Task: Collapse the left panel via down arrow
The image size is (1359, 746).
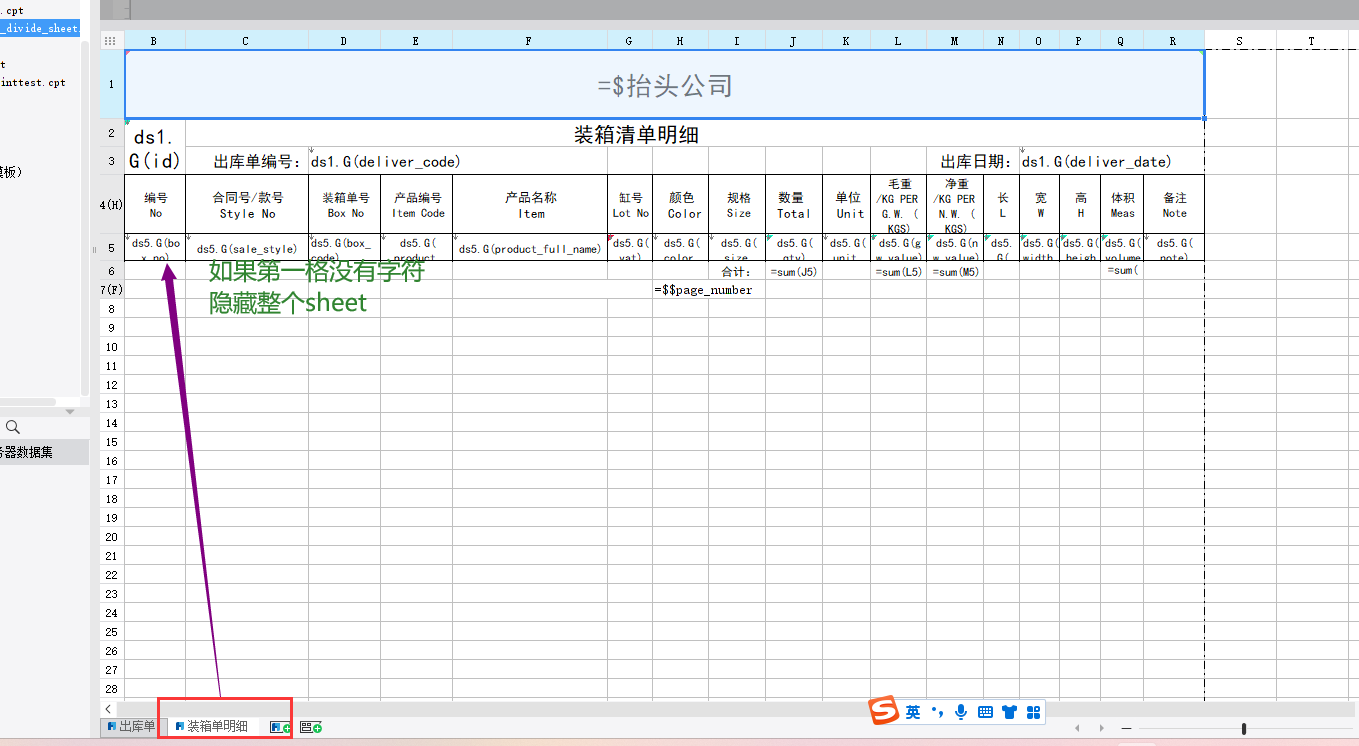Action: [70, 411]
